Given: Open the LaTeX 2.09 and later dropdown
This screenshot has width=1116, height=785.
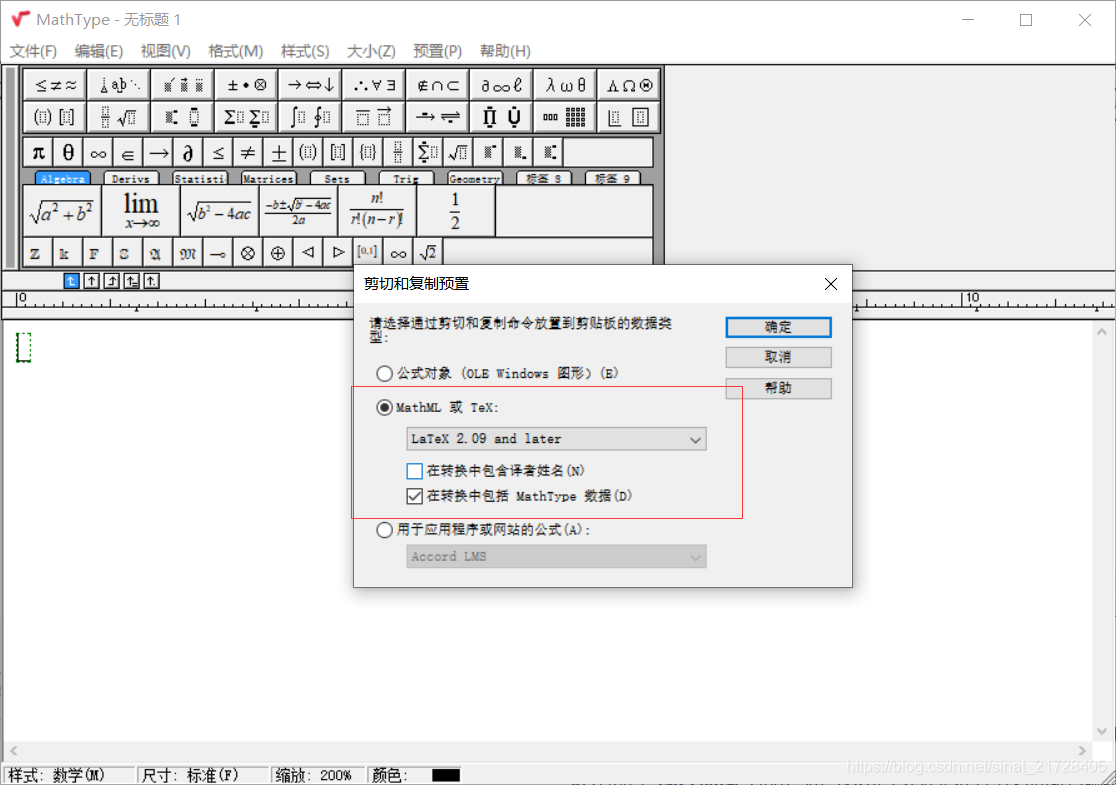Looking at the screenshot, I should [557, 439].
